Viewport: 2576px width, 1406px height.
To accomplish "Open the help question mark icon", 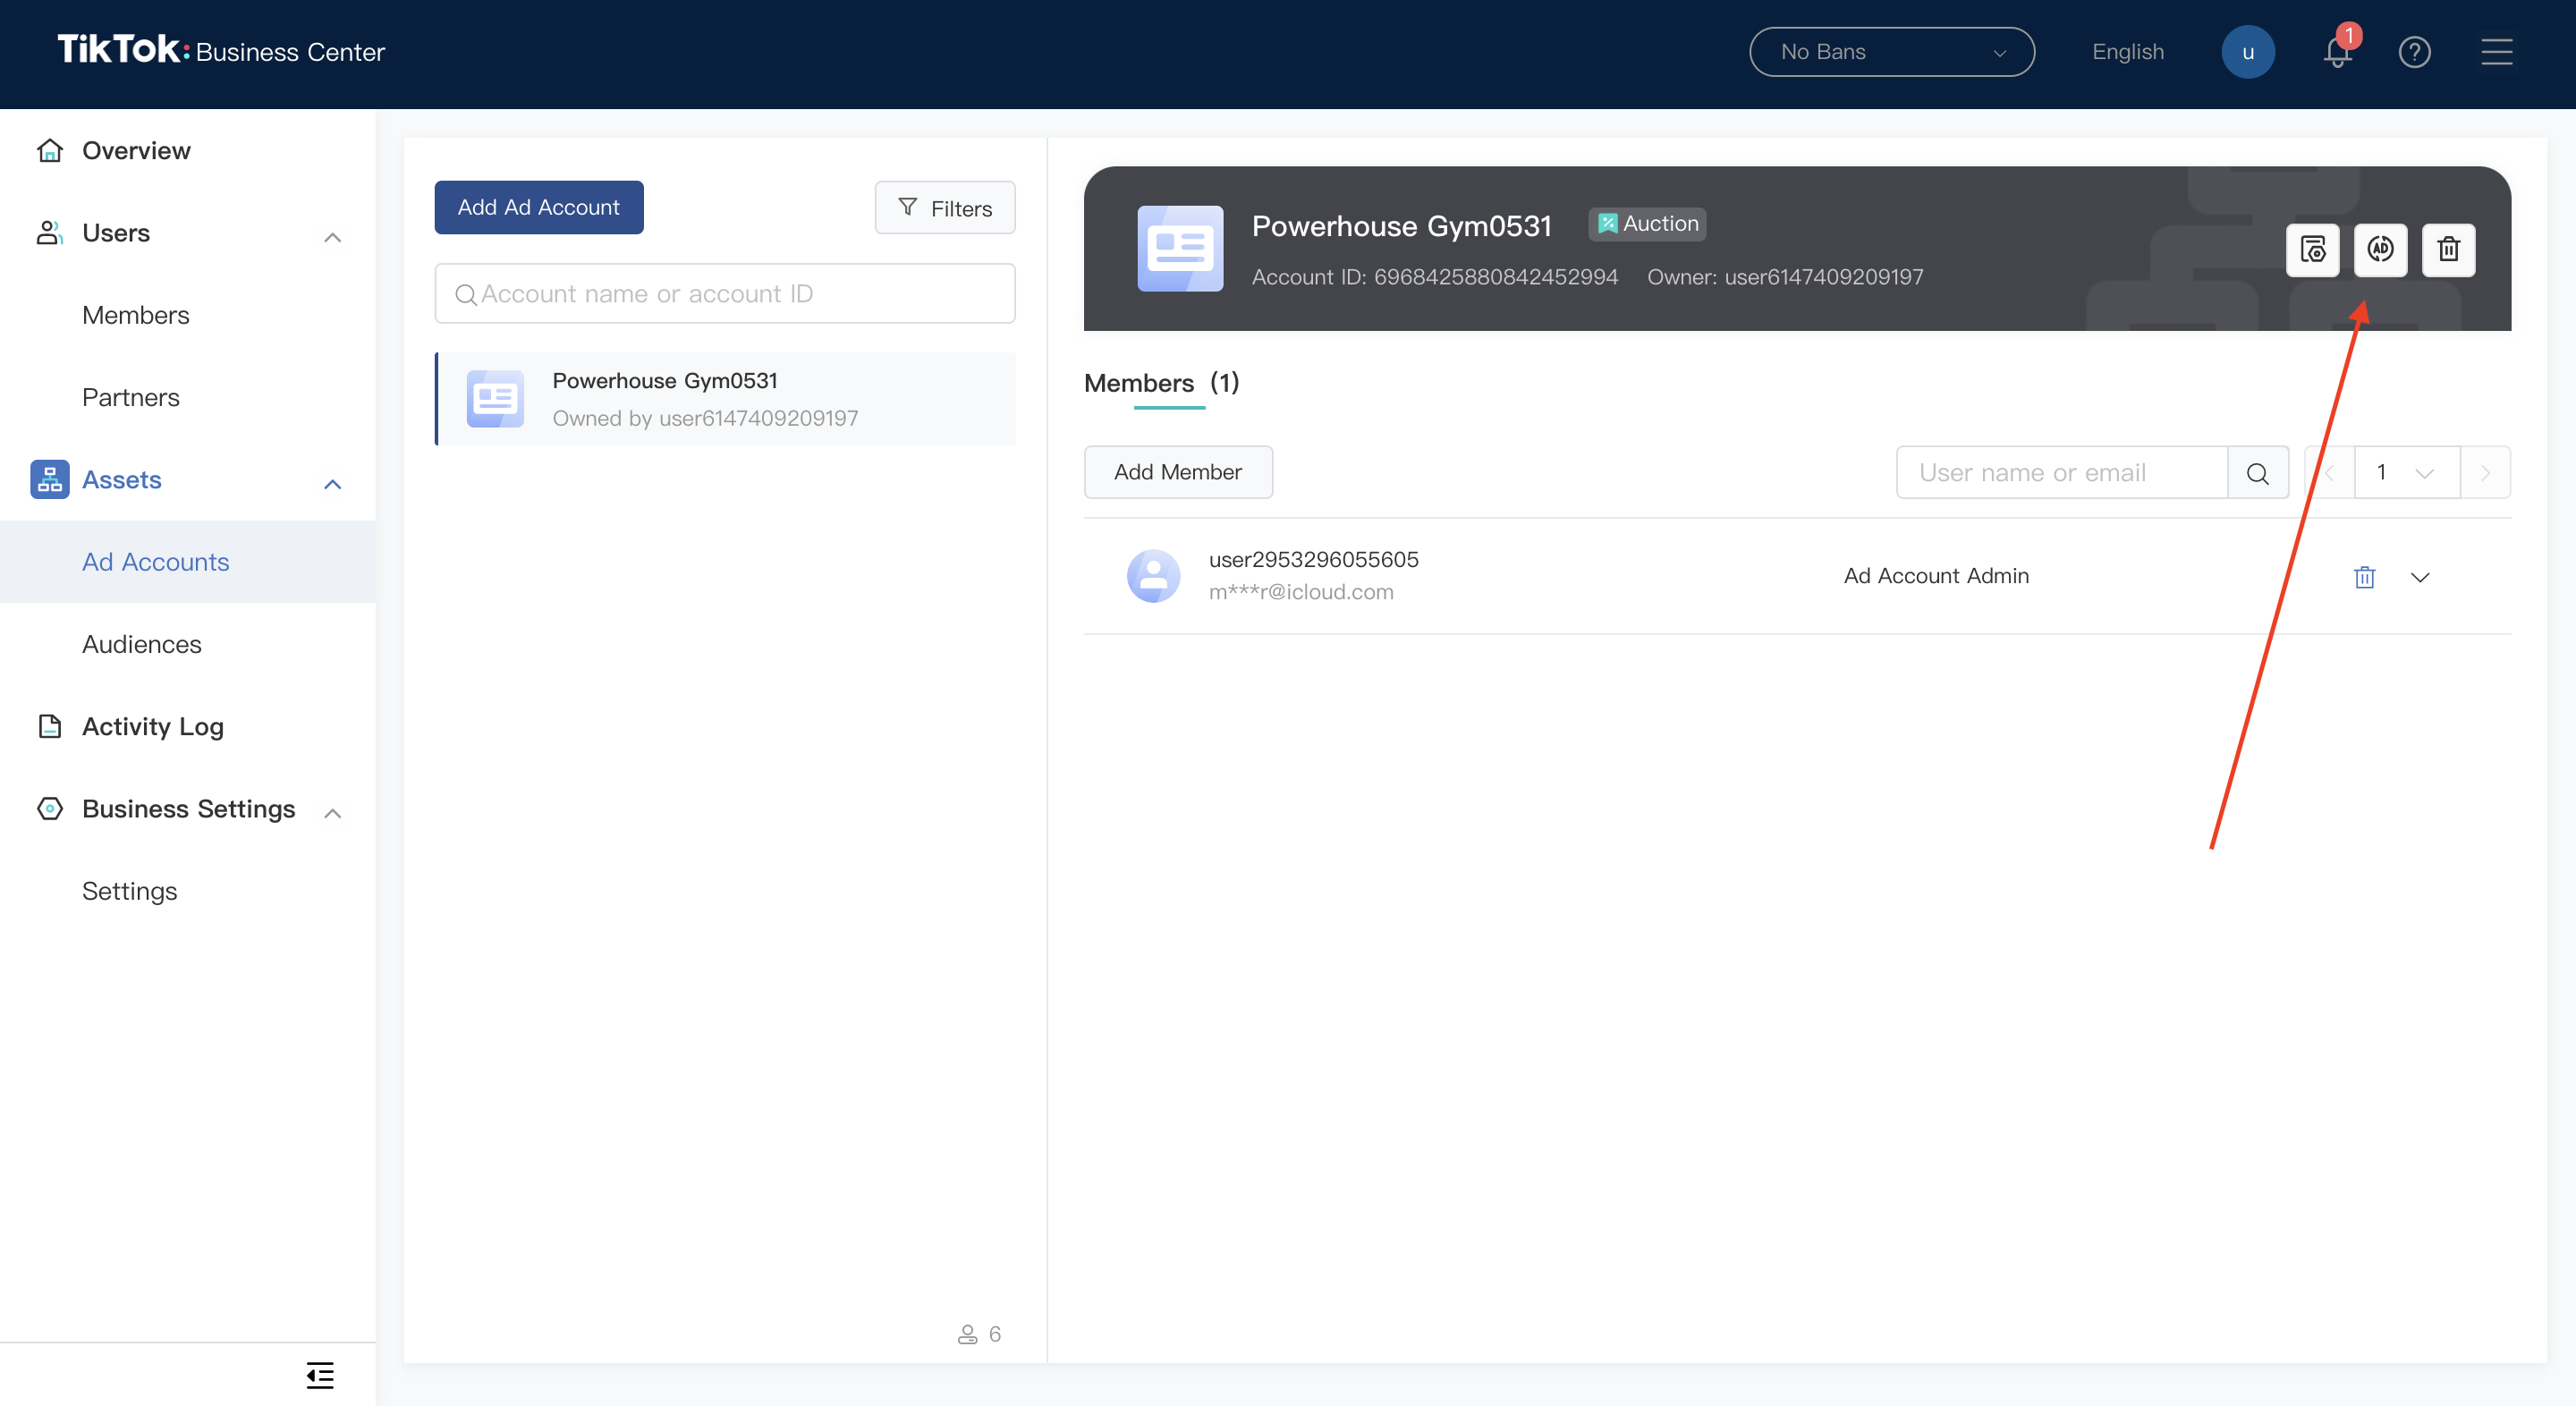I will point(2414,52).
